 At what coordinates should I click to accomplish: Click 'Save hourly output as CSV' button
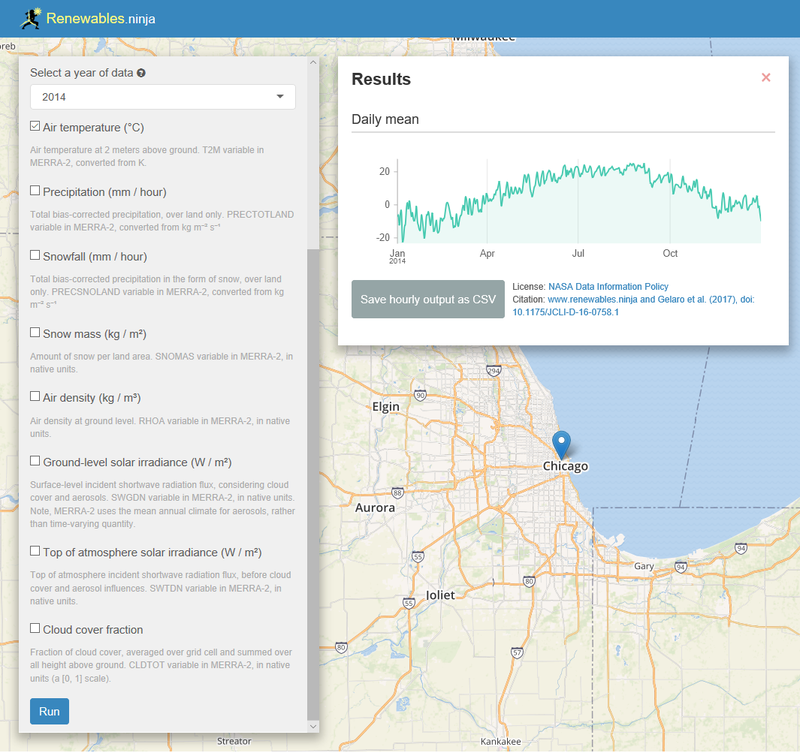point(428,299)
